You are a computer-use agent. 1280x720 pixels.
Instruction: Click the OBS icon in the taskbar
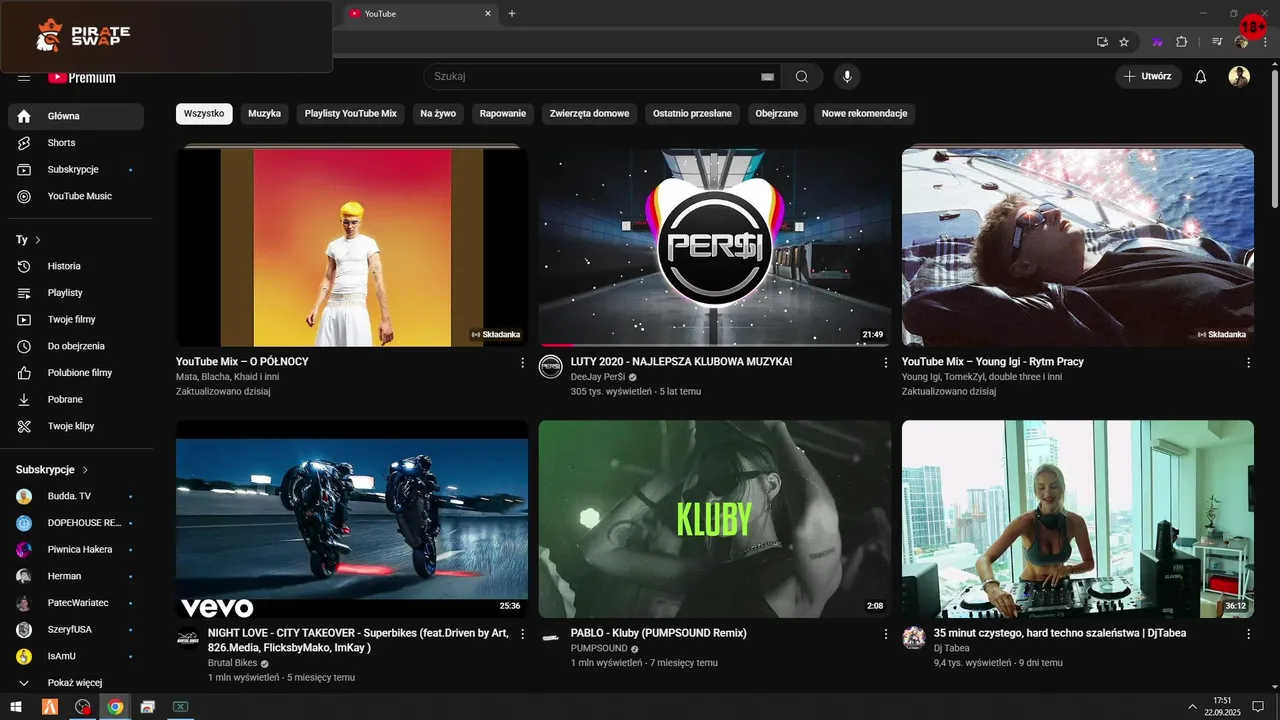82,707
